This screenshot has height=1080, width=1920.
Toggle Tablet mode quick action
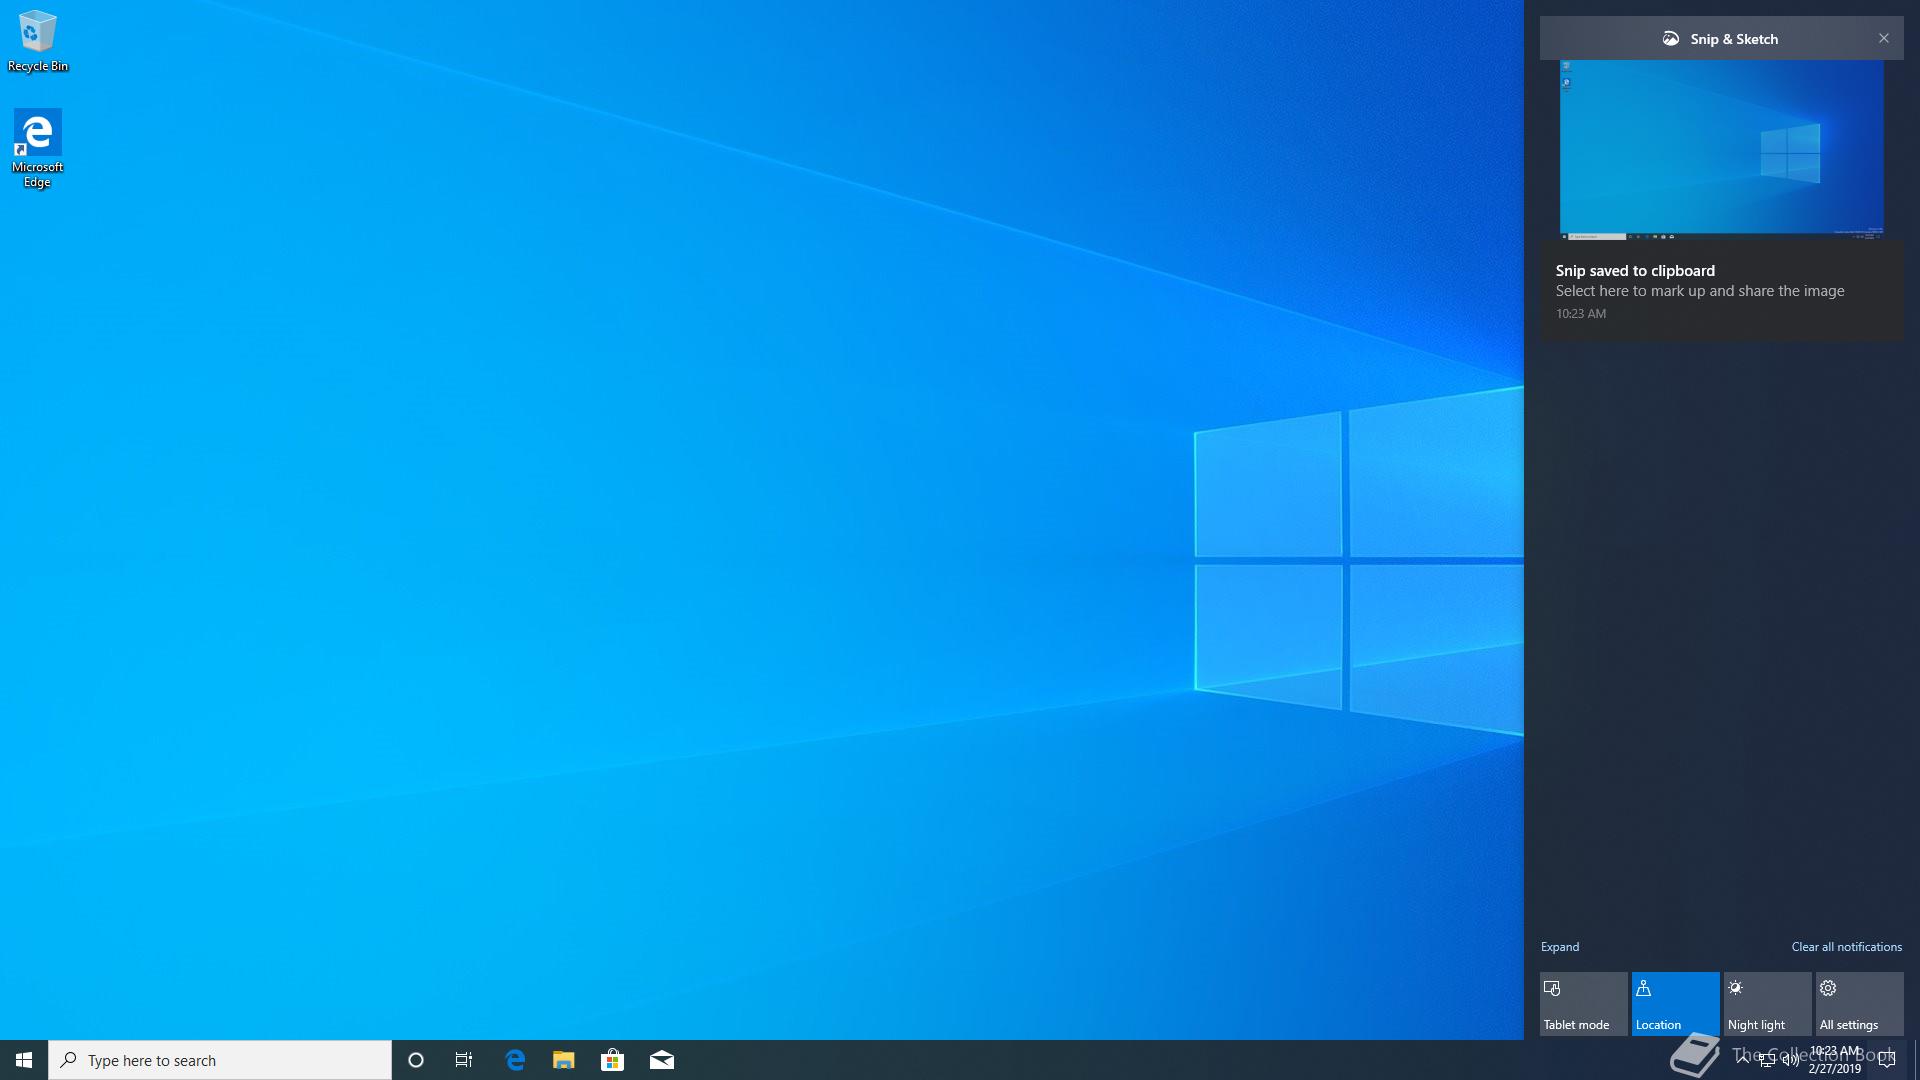point(1584,1004)
